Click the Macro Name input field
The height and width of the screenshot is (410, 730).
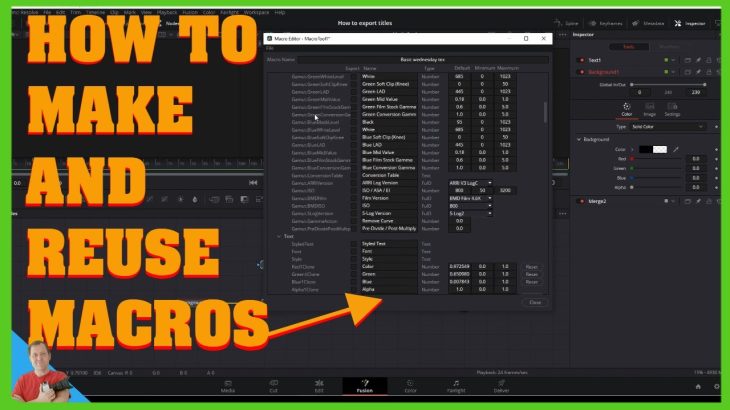point(422,60)
